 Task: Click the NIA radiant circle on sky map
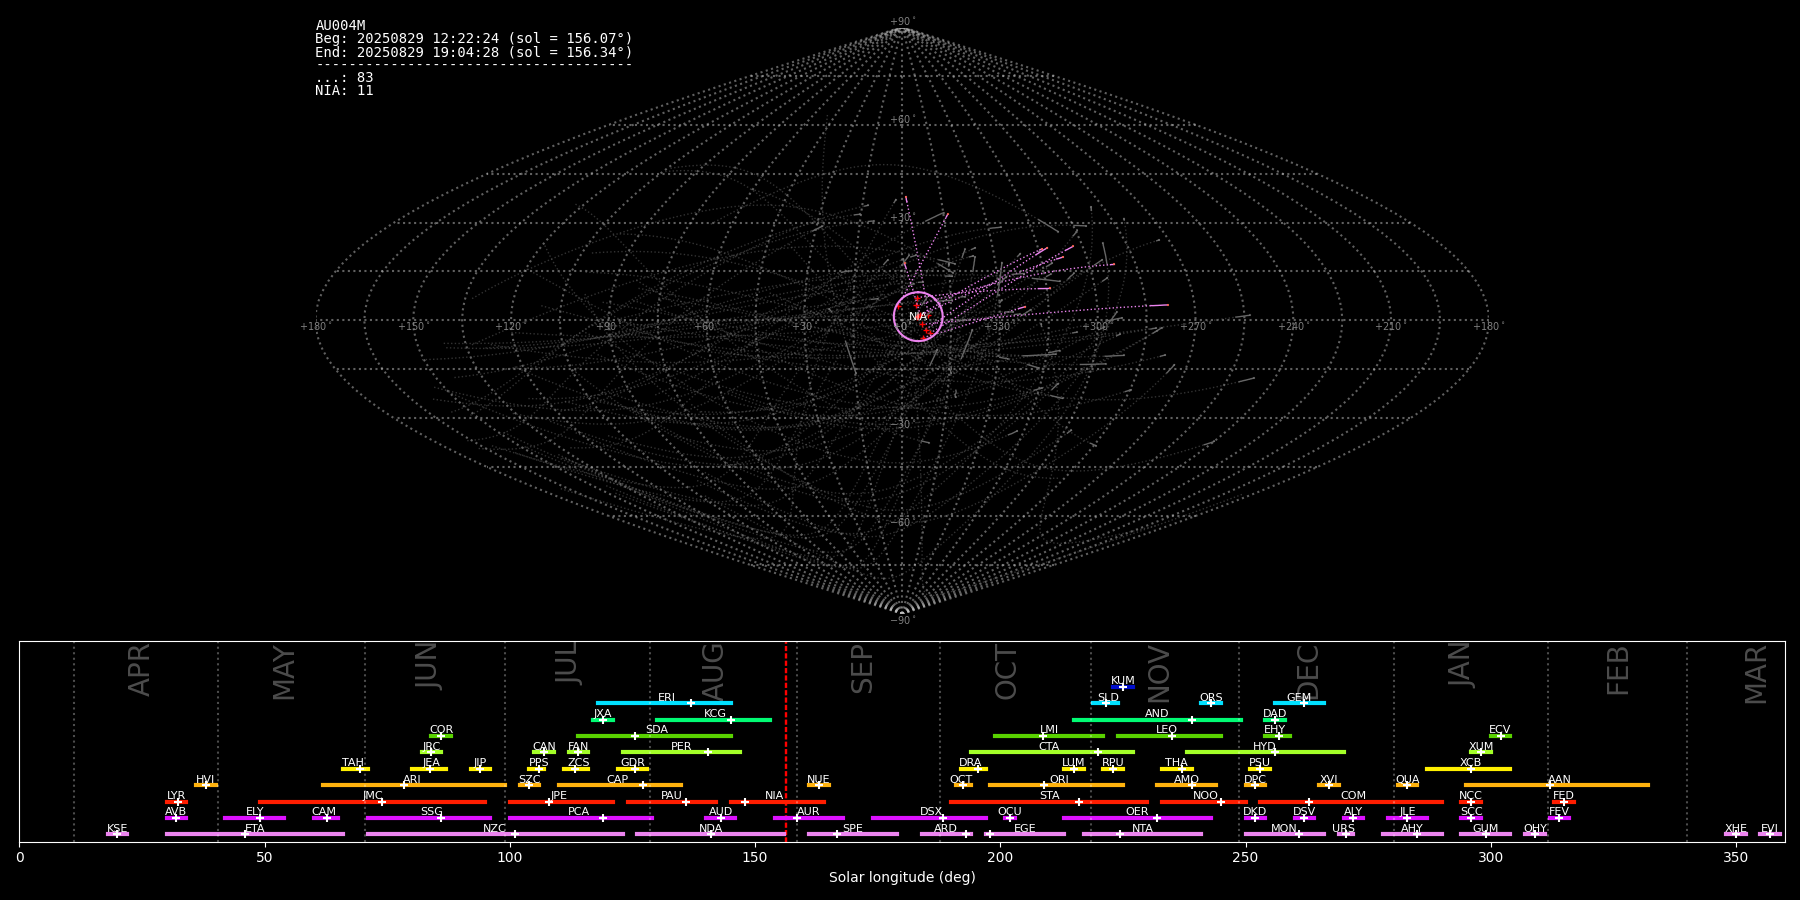click(918, 316)
